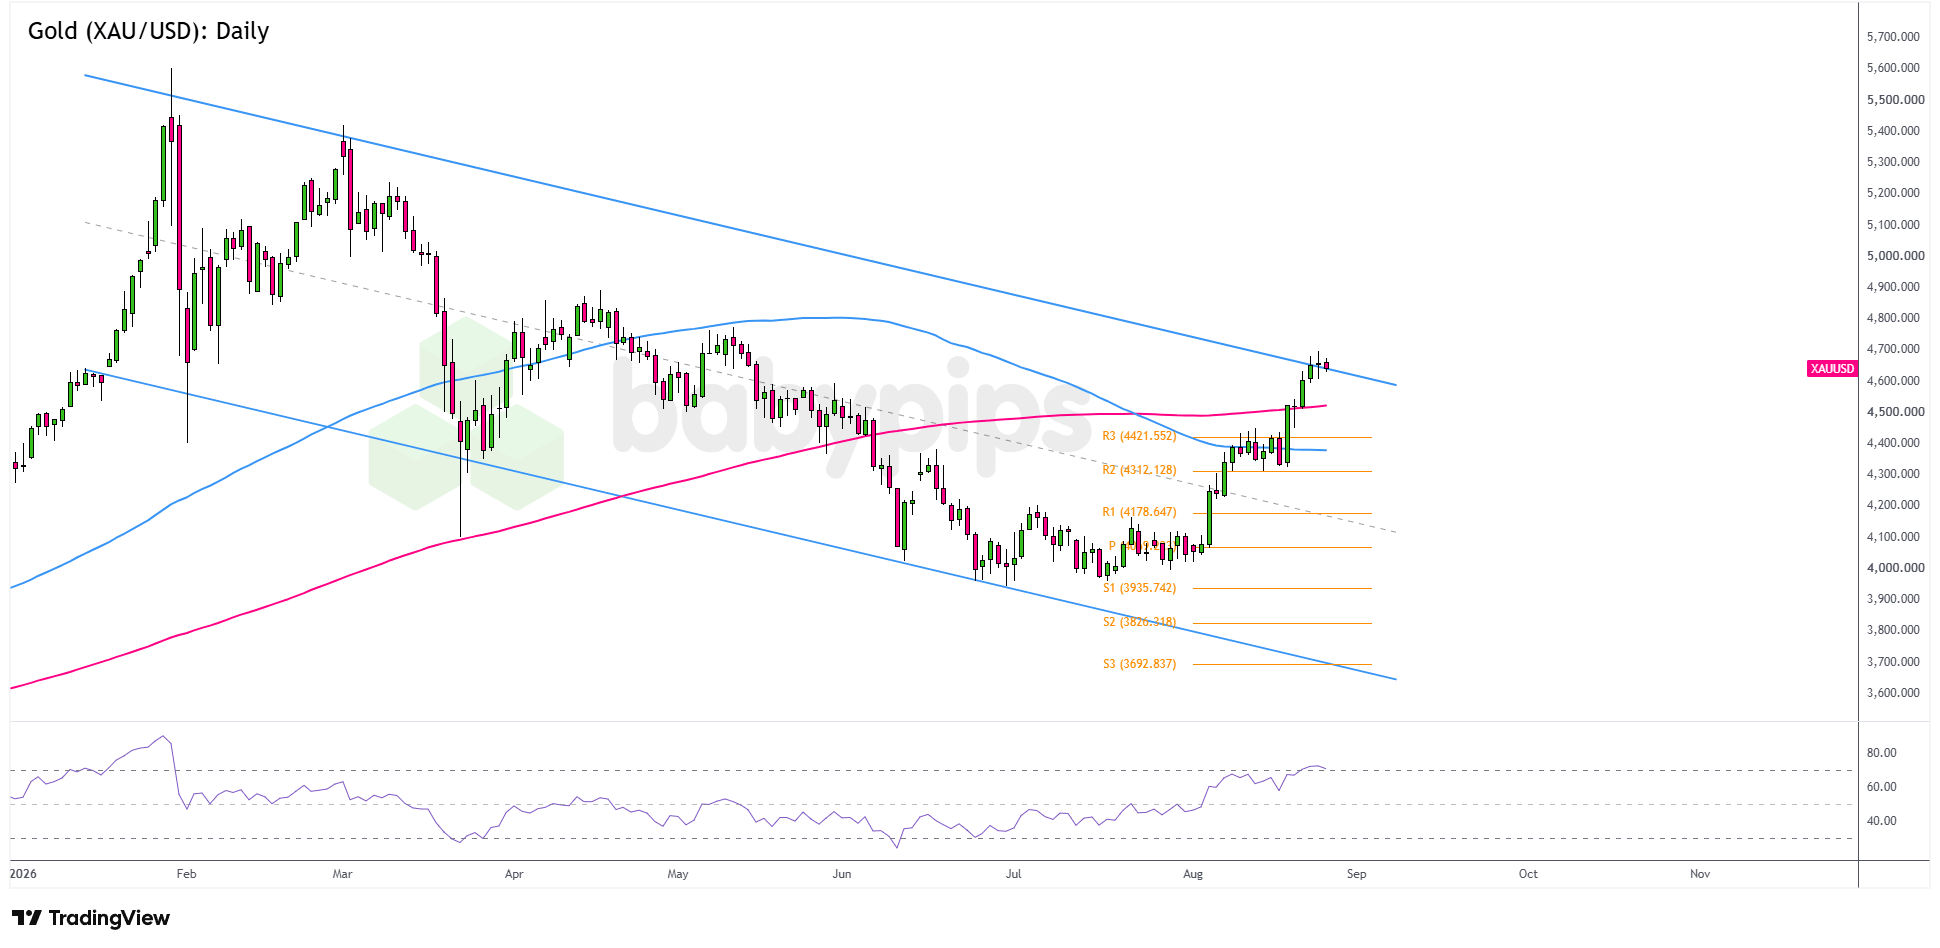Select the S1 (3935.742) support label
Viewport: 1940px width, 948px height.
point(1139,588)
